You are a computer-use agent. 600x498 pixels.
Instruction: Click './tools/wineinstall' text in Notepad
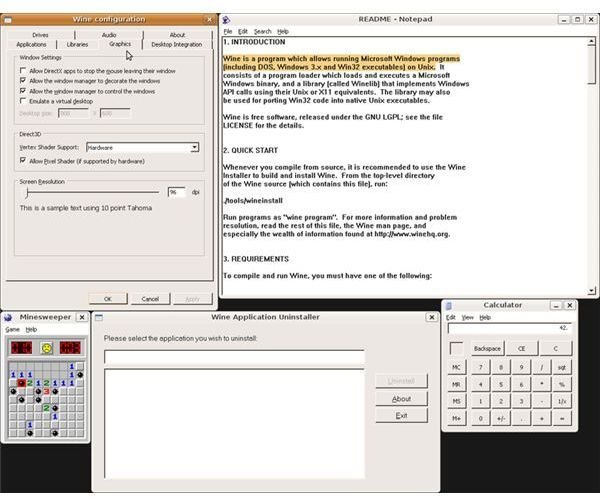[253, 201]
